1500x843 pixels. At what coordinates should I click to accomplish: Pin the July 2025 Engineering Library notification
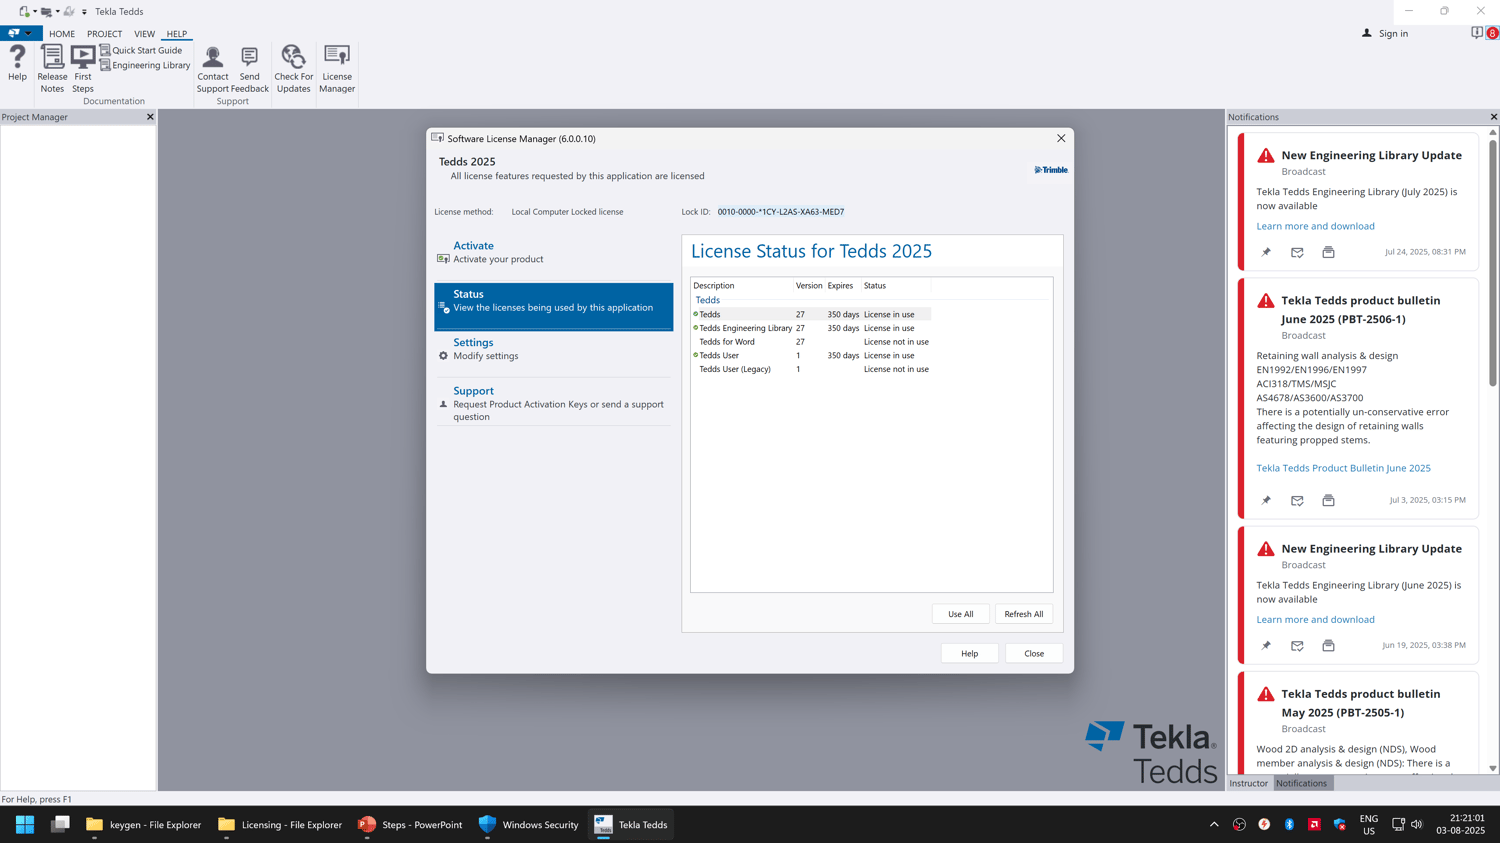(x=1266, y=252)
